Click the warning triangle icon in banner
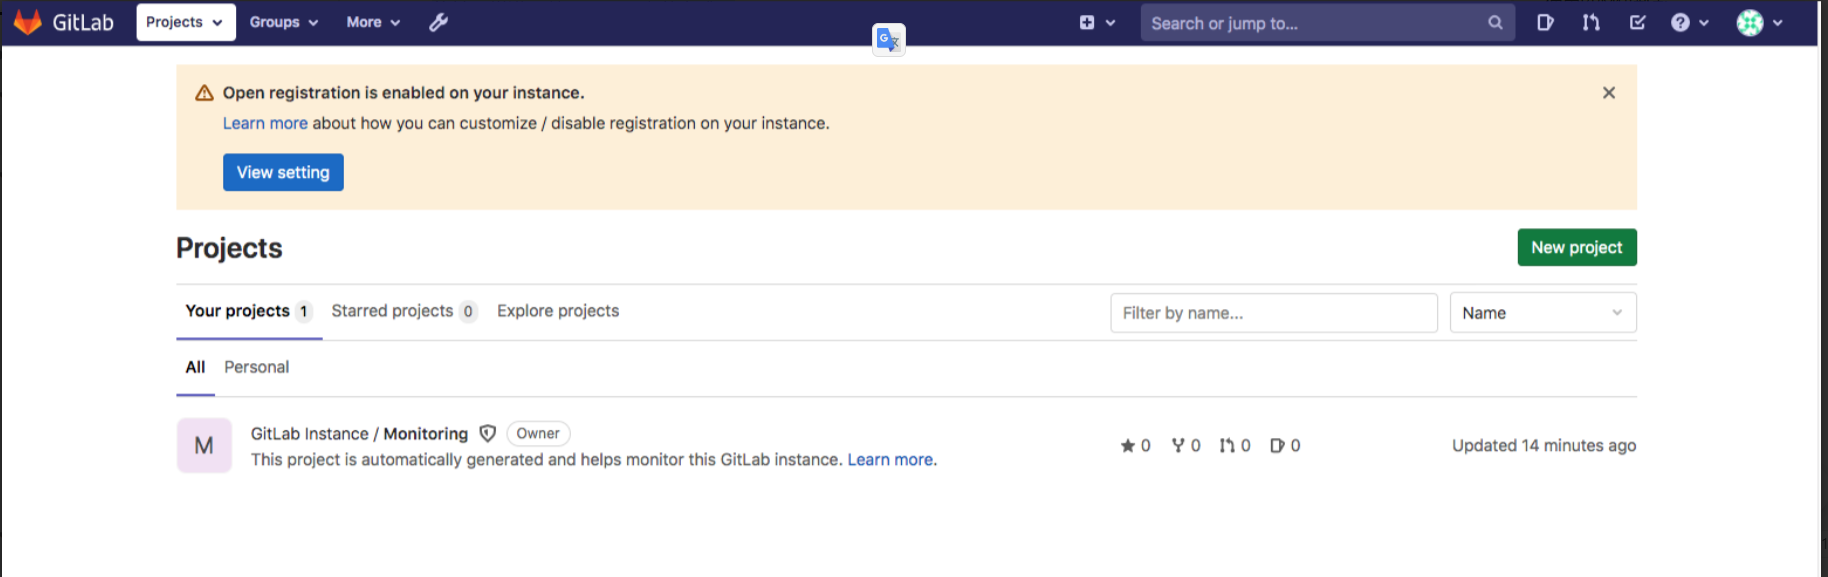 204,93
